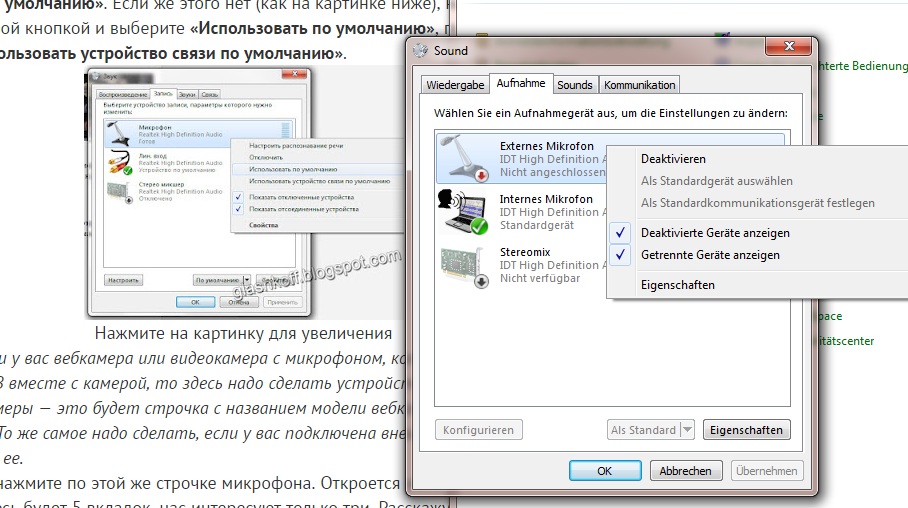Switch to the Wiedergabe tab
The width and height of the screenshot is (908, 508).
pyautogui.click(x=455, y=85)
